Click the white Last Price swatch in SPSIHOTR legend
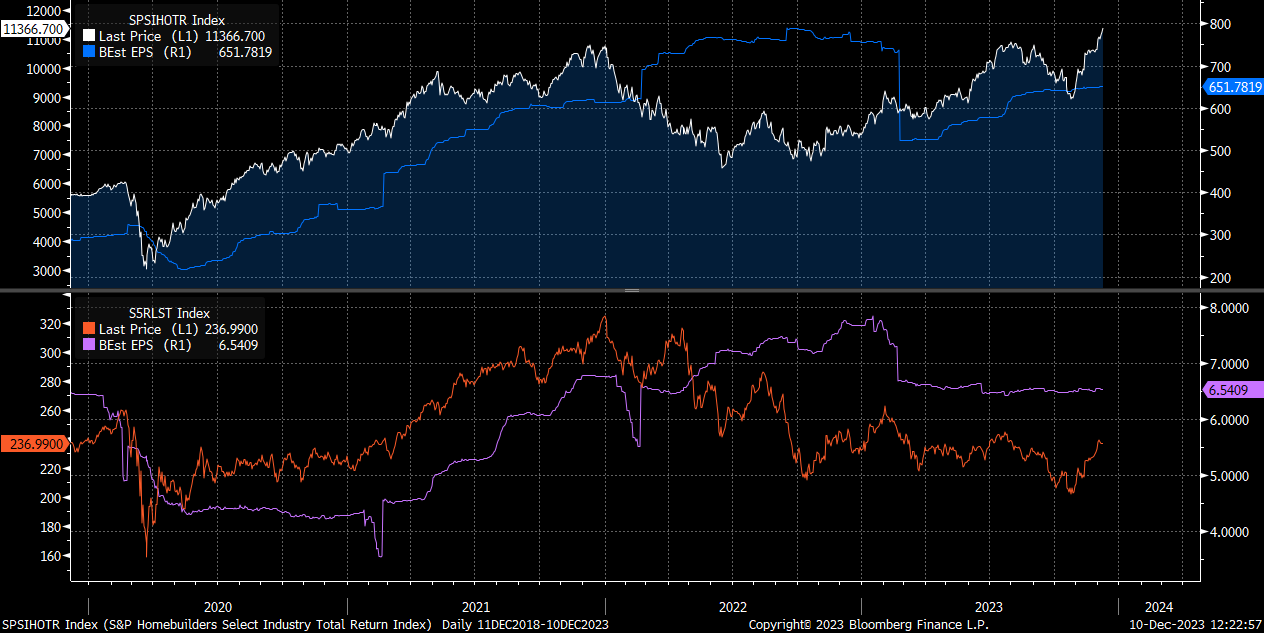The width and height of the screenshot is (1264, 633). click(x=88, y=35)
